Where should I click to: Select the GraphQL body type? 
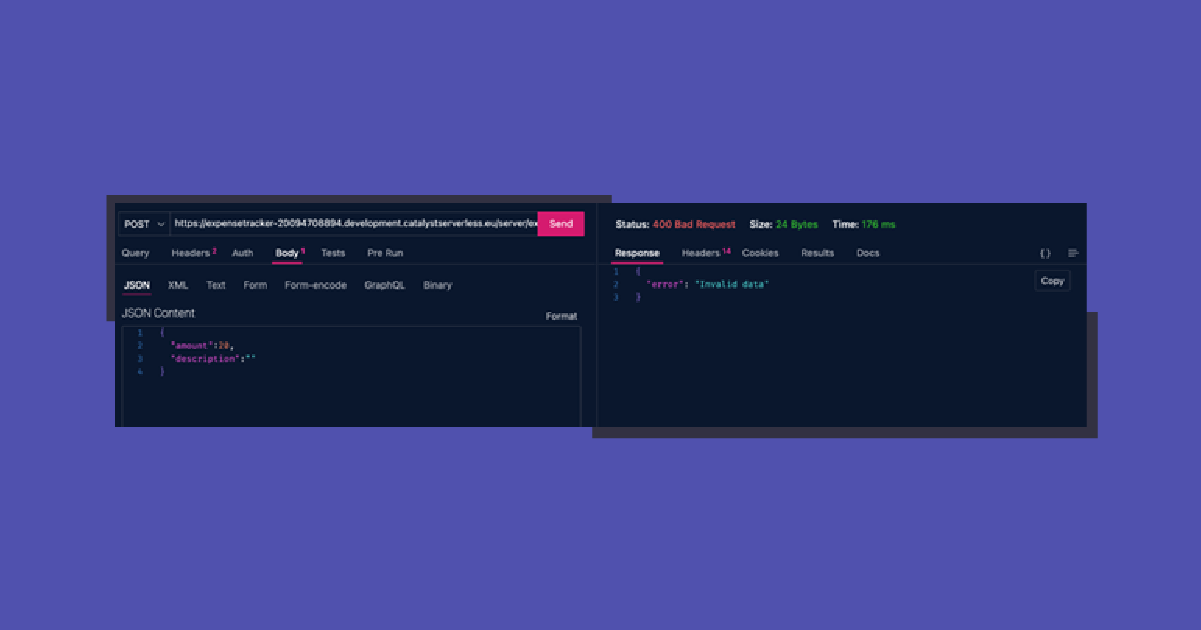click(385, 285)
